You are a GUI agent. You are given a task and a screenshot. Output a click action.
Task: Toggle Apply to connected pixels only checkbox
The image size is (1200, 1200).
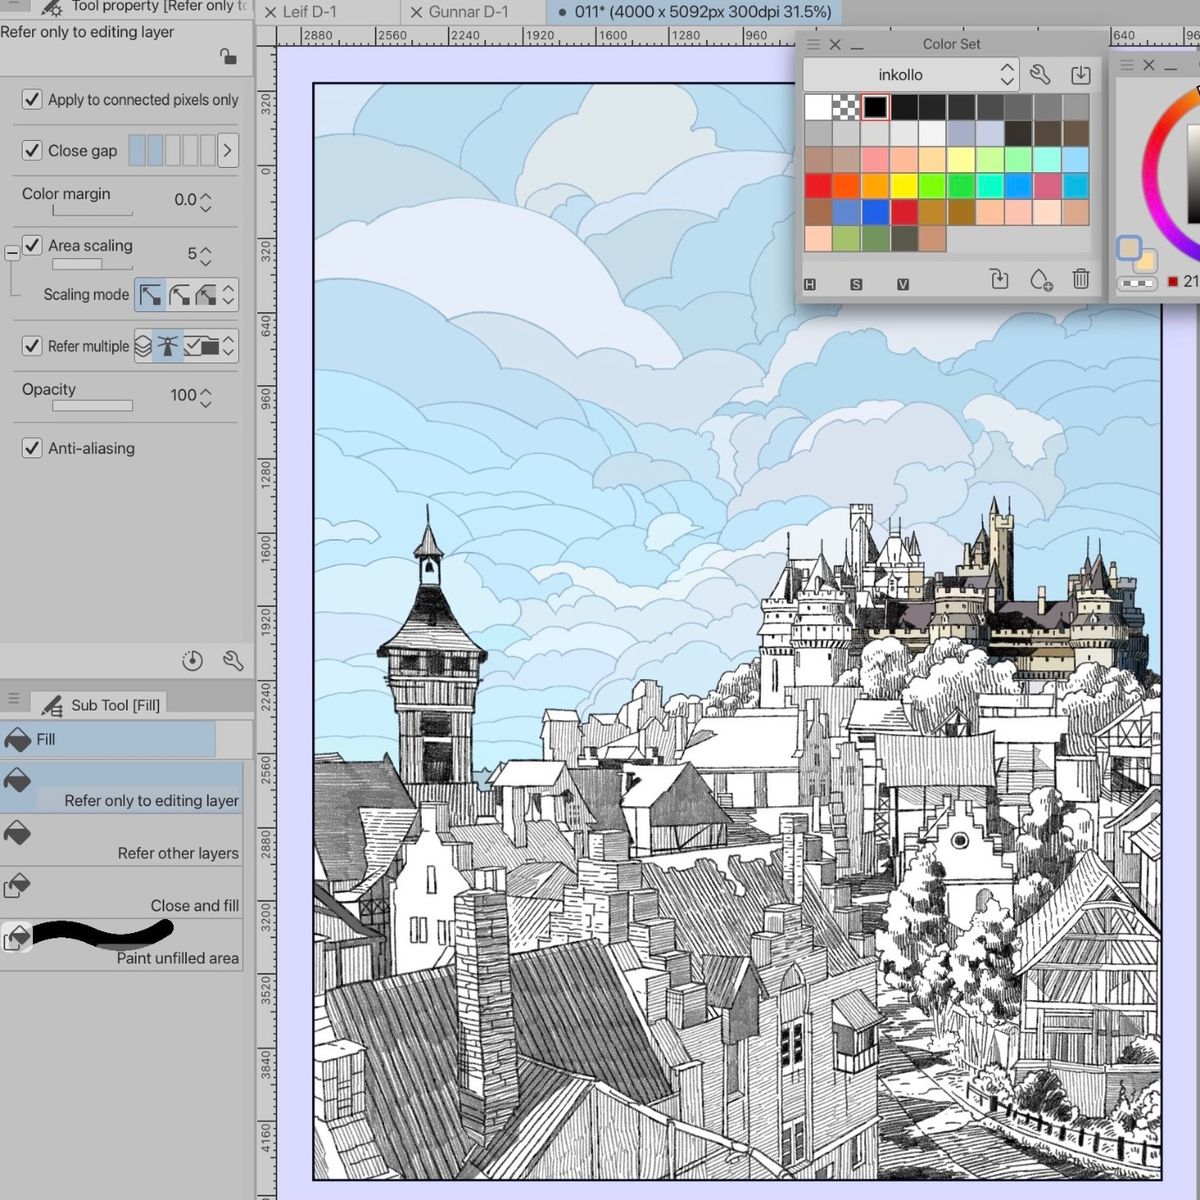[x=32, y=99]
